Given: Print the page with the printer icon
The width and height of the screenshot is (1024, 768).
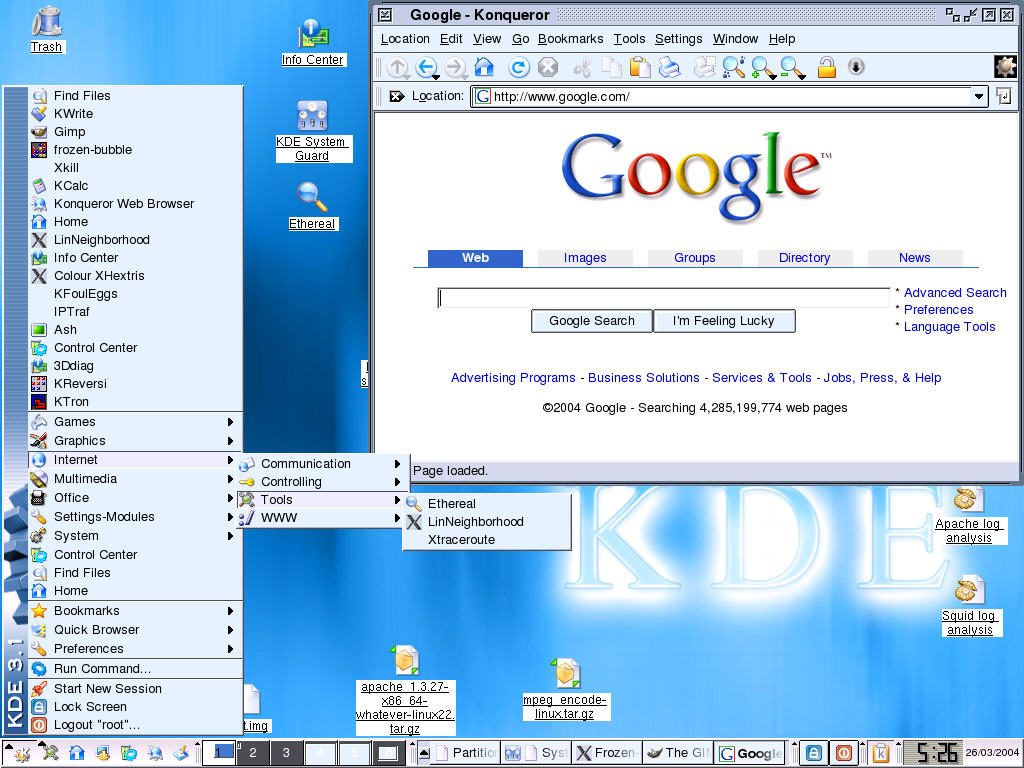Looking at the screenshot, I should [669, 67].
